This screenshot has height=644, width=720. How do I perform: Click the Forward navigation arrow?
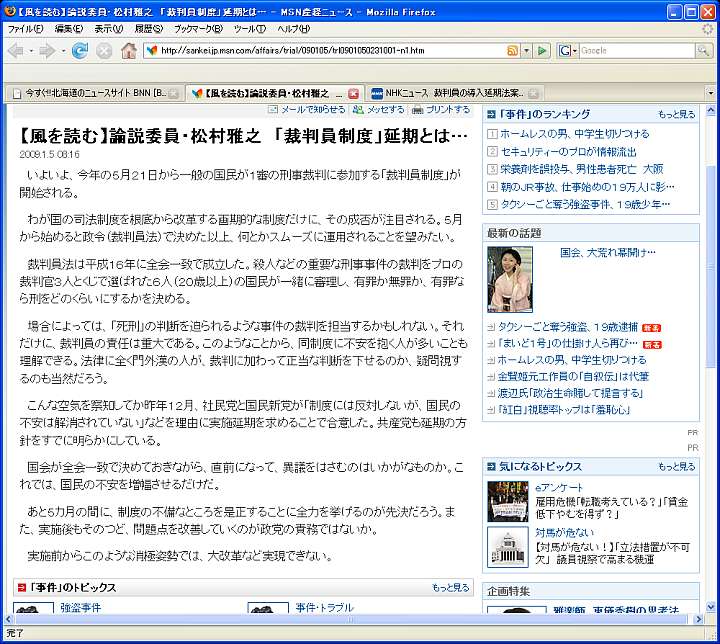pyautogui.click(x=46, y=50)
